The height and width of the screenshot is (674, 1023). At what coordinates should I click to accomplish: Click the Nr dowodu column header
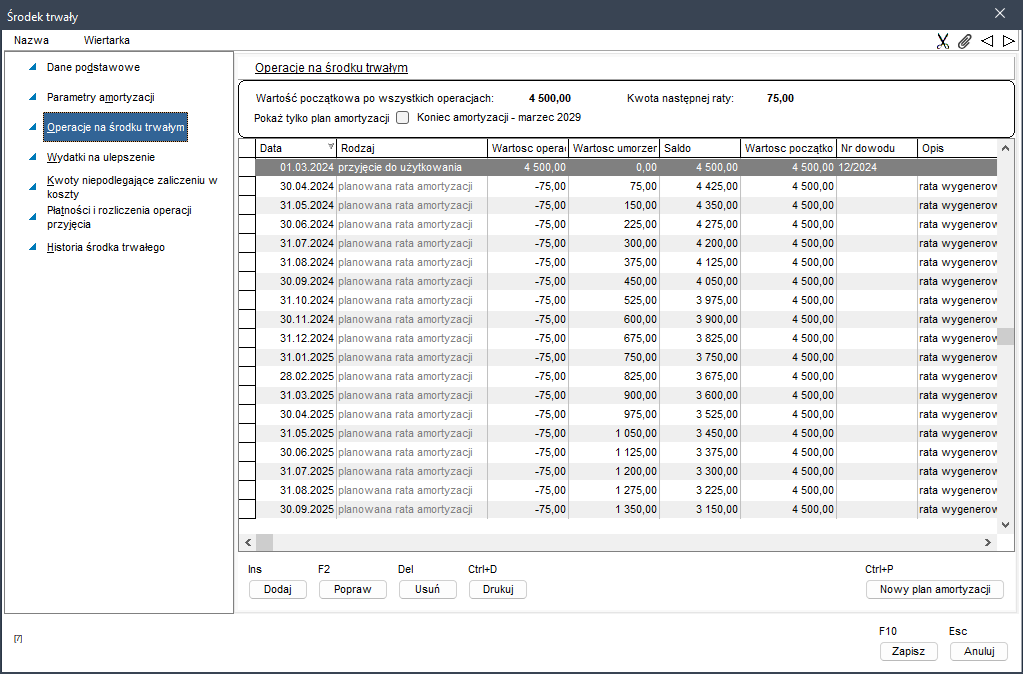877,148
